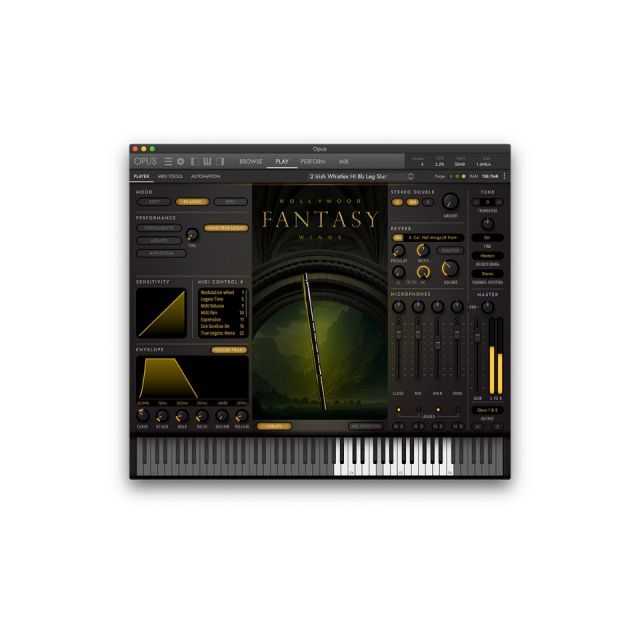Toggle the Release Trails button
Image resolution: width=640 pixels, height=640 pixels.
pos(229,350)
